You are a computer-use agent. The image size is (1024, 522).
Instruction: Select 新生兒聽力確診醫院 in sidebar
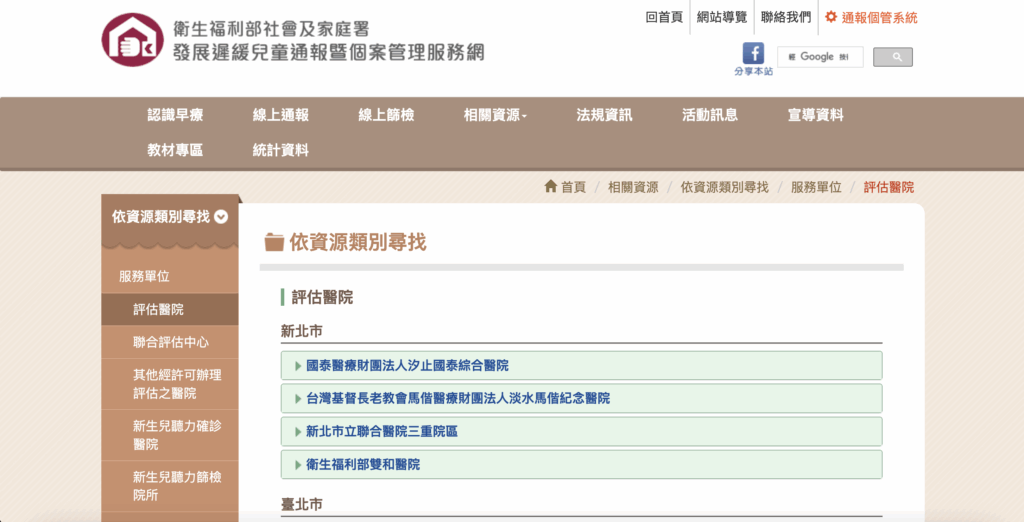170,435
